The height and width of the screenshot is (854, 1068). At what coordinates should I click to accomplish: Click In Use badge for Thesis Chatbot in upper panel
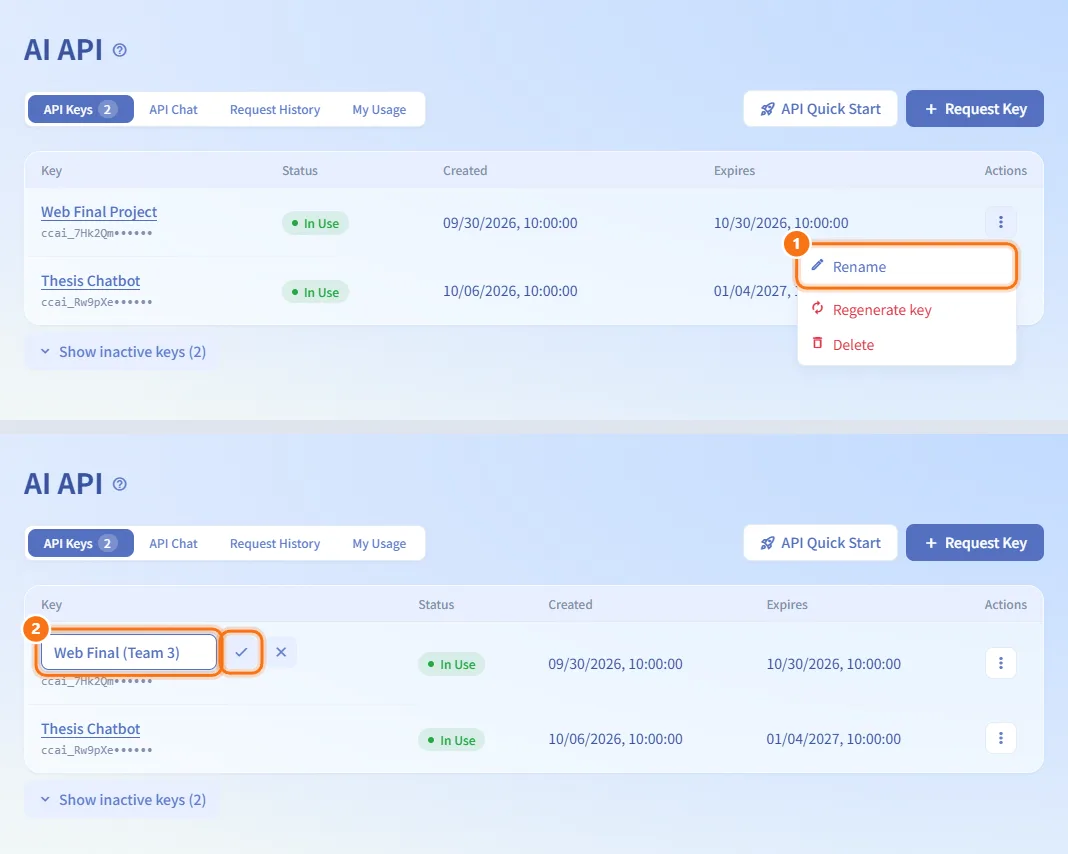315,292
